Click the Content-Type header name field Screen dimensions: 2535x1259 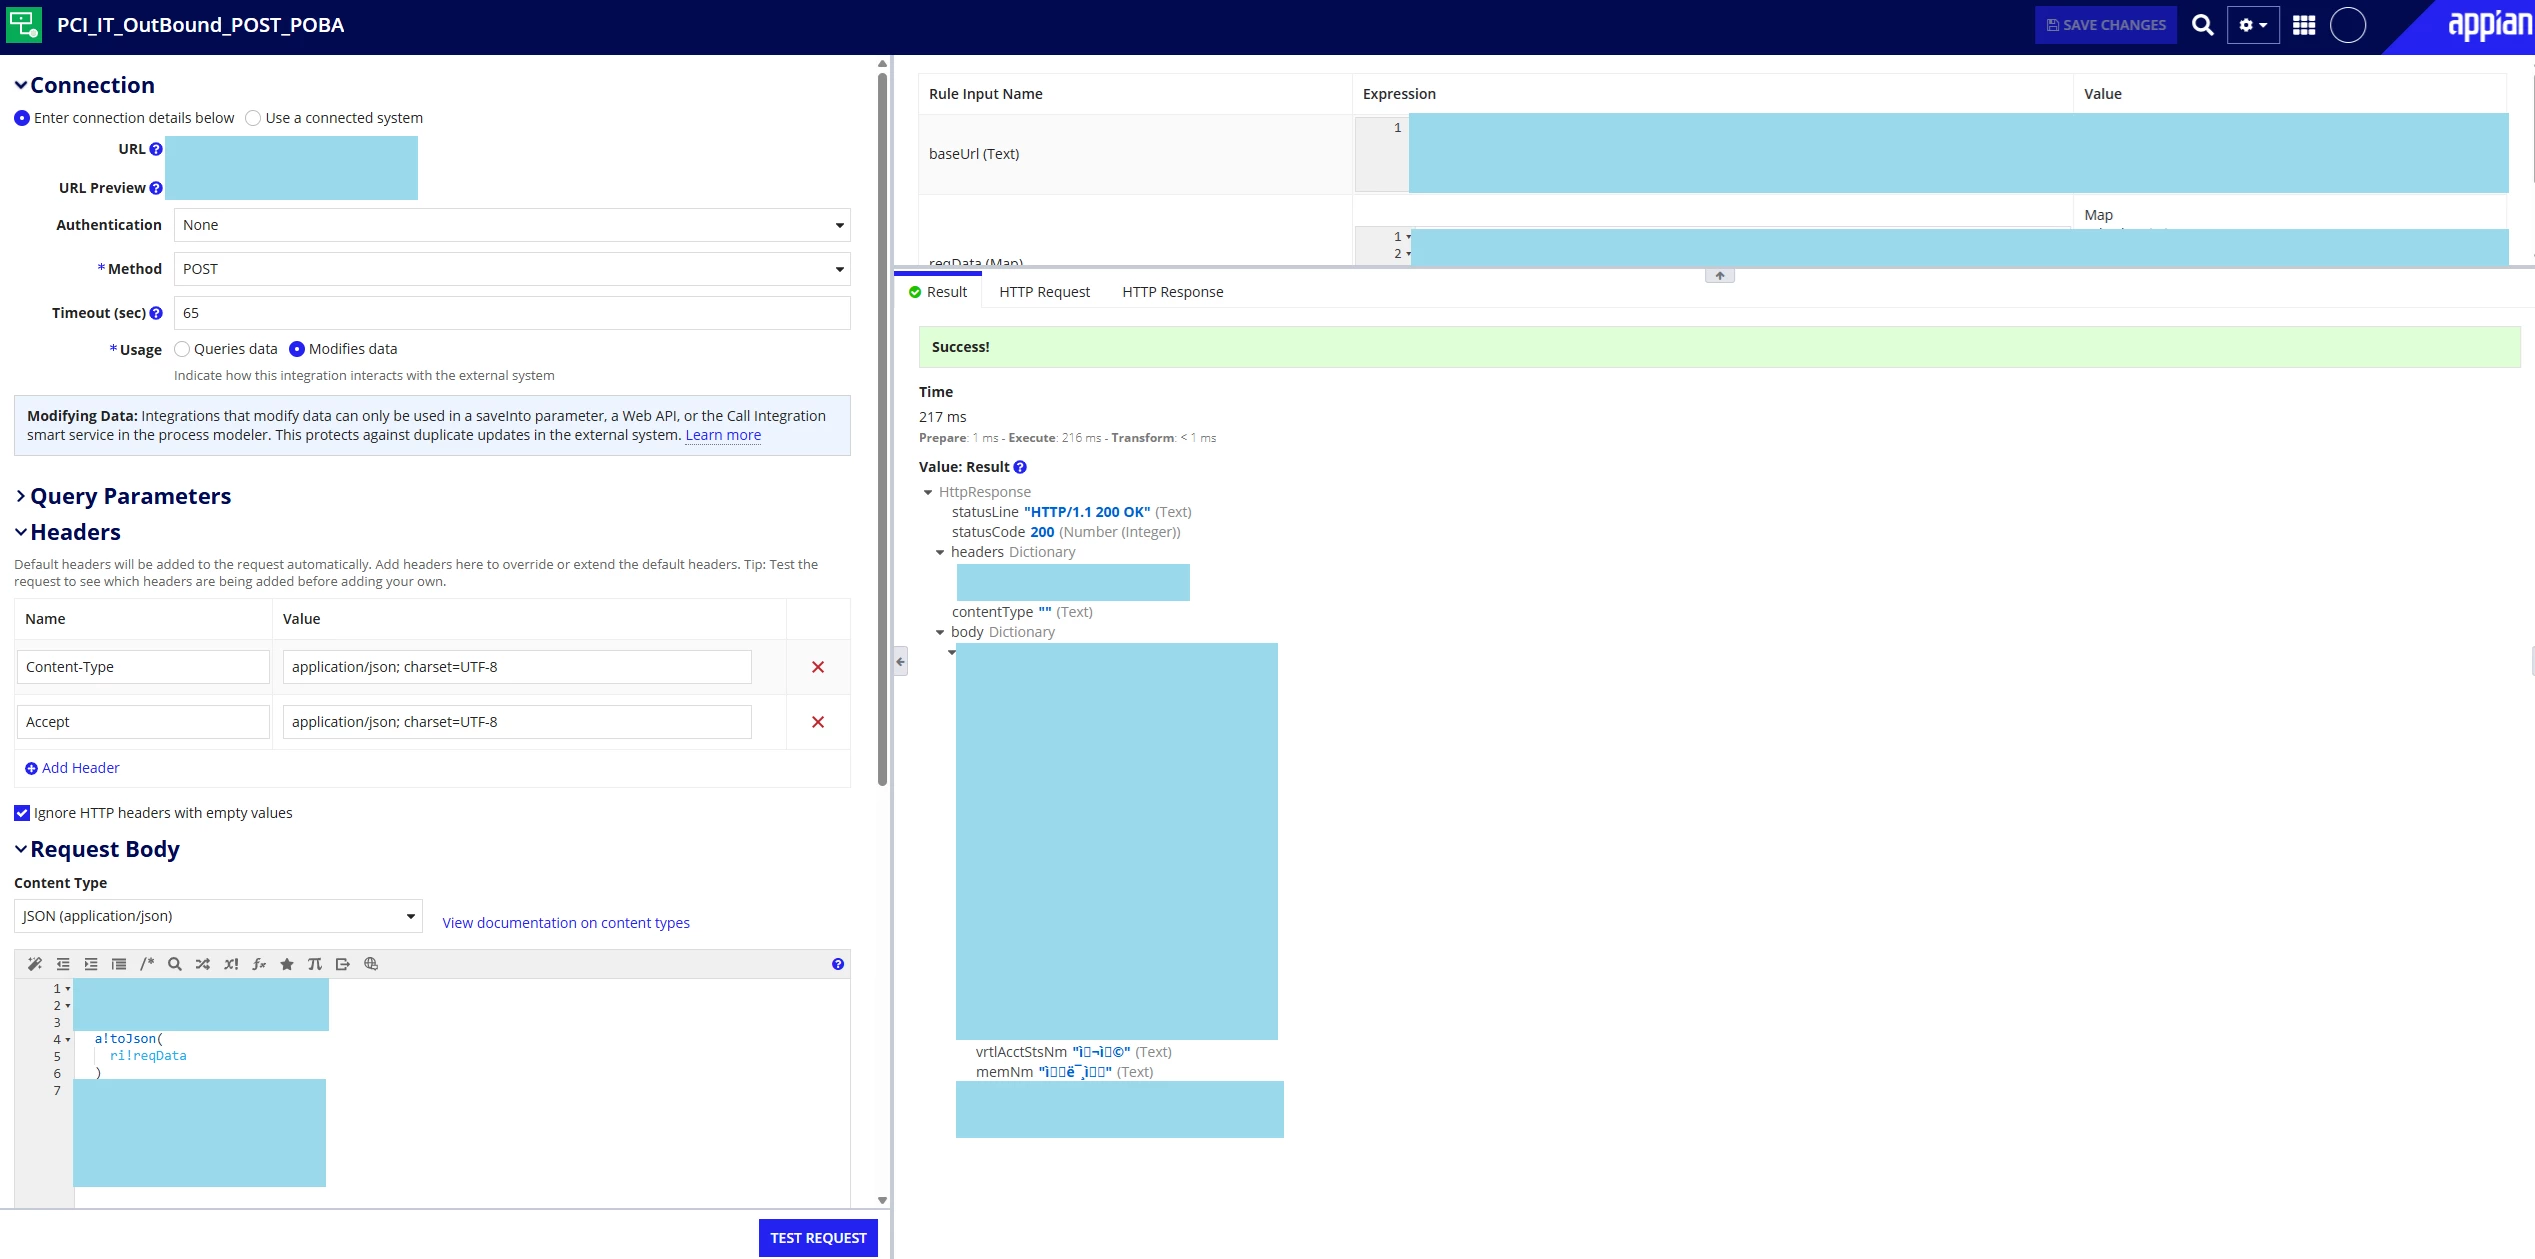click(143, 667)
